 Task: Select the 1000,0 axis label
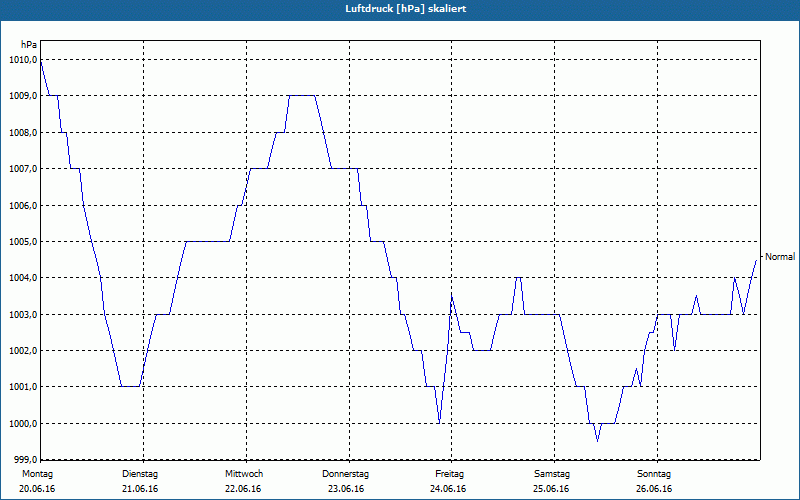(x=23, y=423)
